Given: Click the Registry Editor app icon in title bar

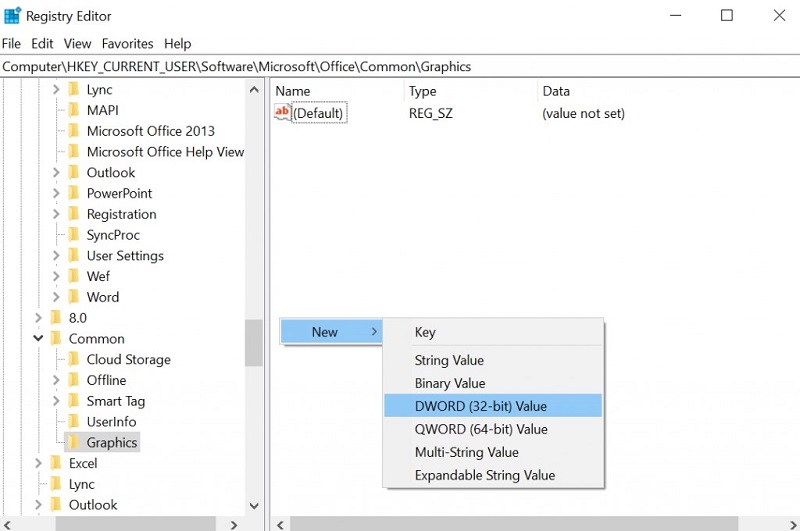Looking at the screenshot, I should pos(13,15).
